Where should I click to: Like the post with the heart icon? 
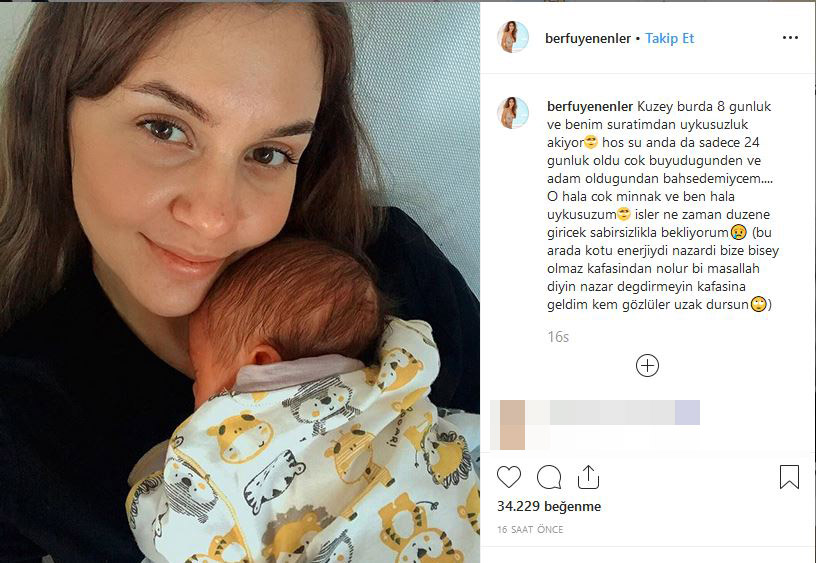tap(508, 477)
